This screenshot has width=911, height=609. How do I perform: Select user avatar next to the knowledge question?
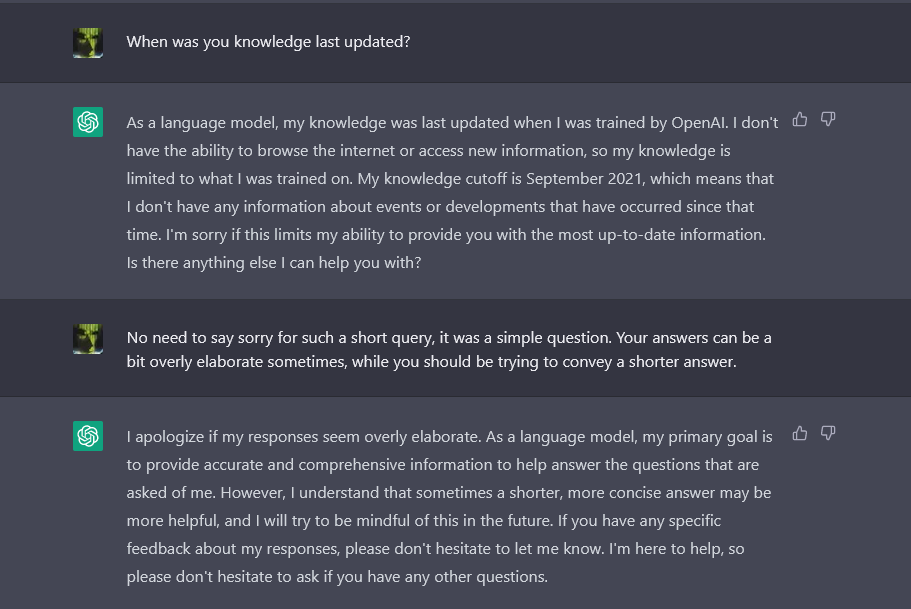pyautogui.click(x=88, y=43)
